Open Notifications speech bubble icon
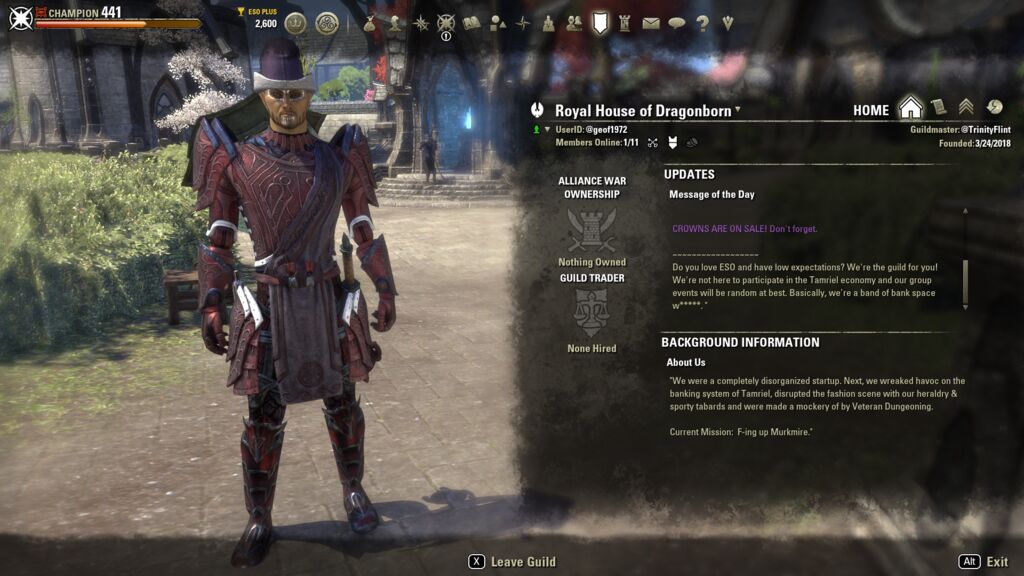 (x=677, y=24)
